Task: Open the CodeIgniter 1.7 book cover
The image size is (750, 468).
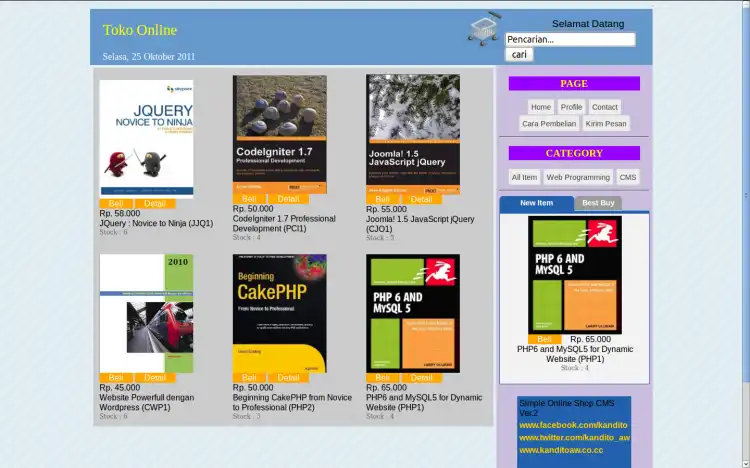Action: (280, 134)
